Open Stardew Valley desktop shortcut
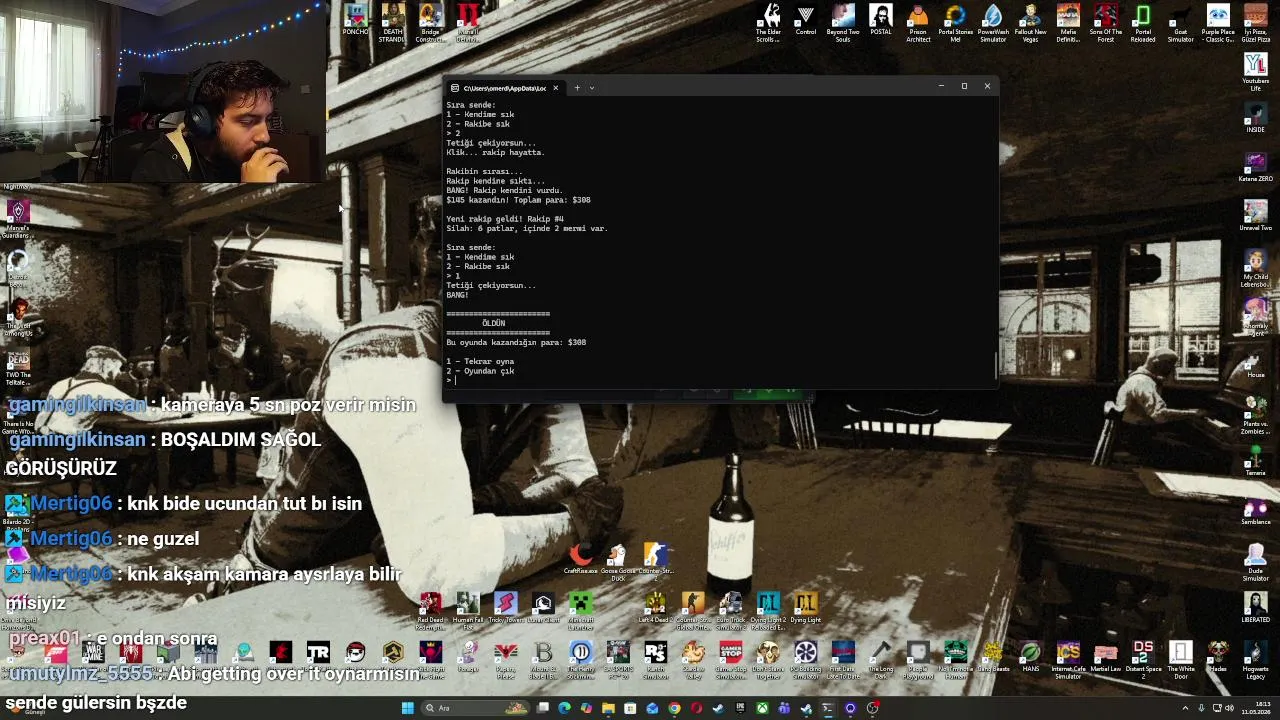 [693, 660]
